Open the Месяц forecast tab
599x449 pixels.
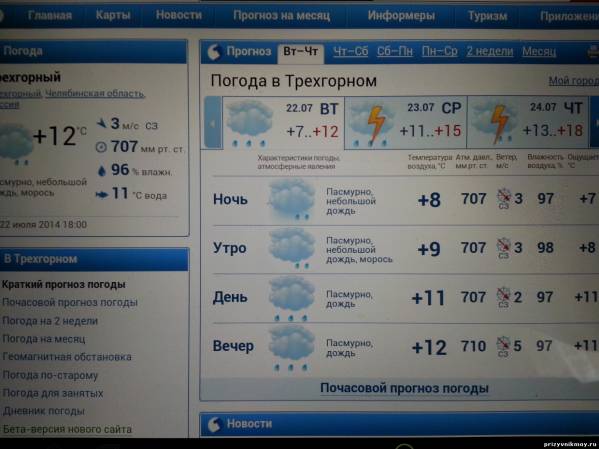[x=539, y=51]
